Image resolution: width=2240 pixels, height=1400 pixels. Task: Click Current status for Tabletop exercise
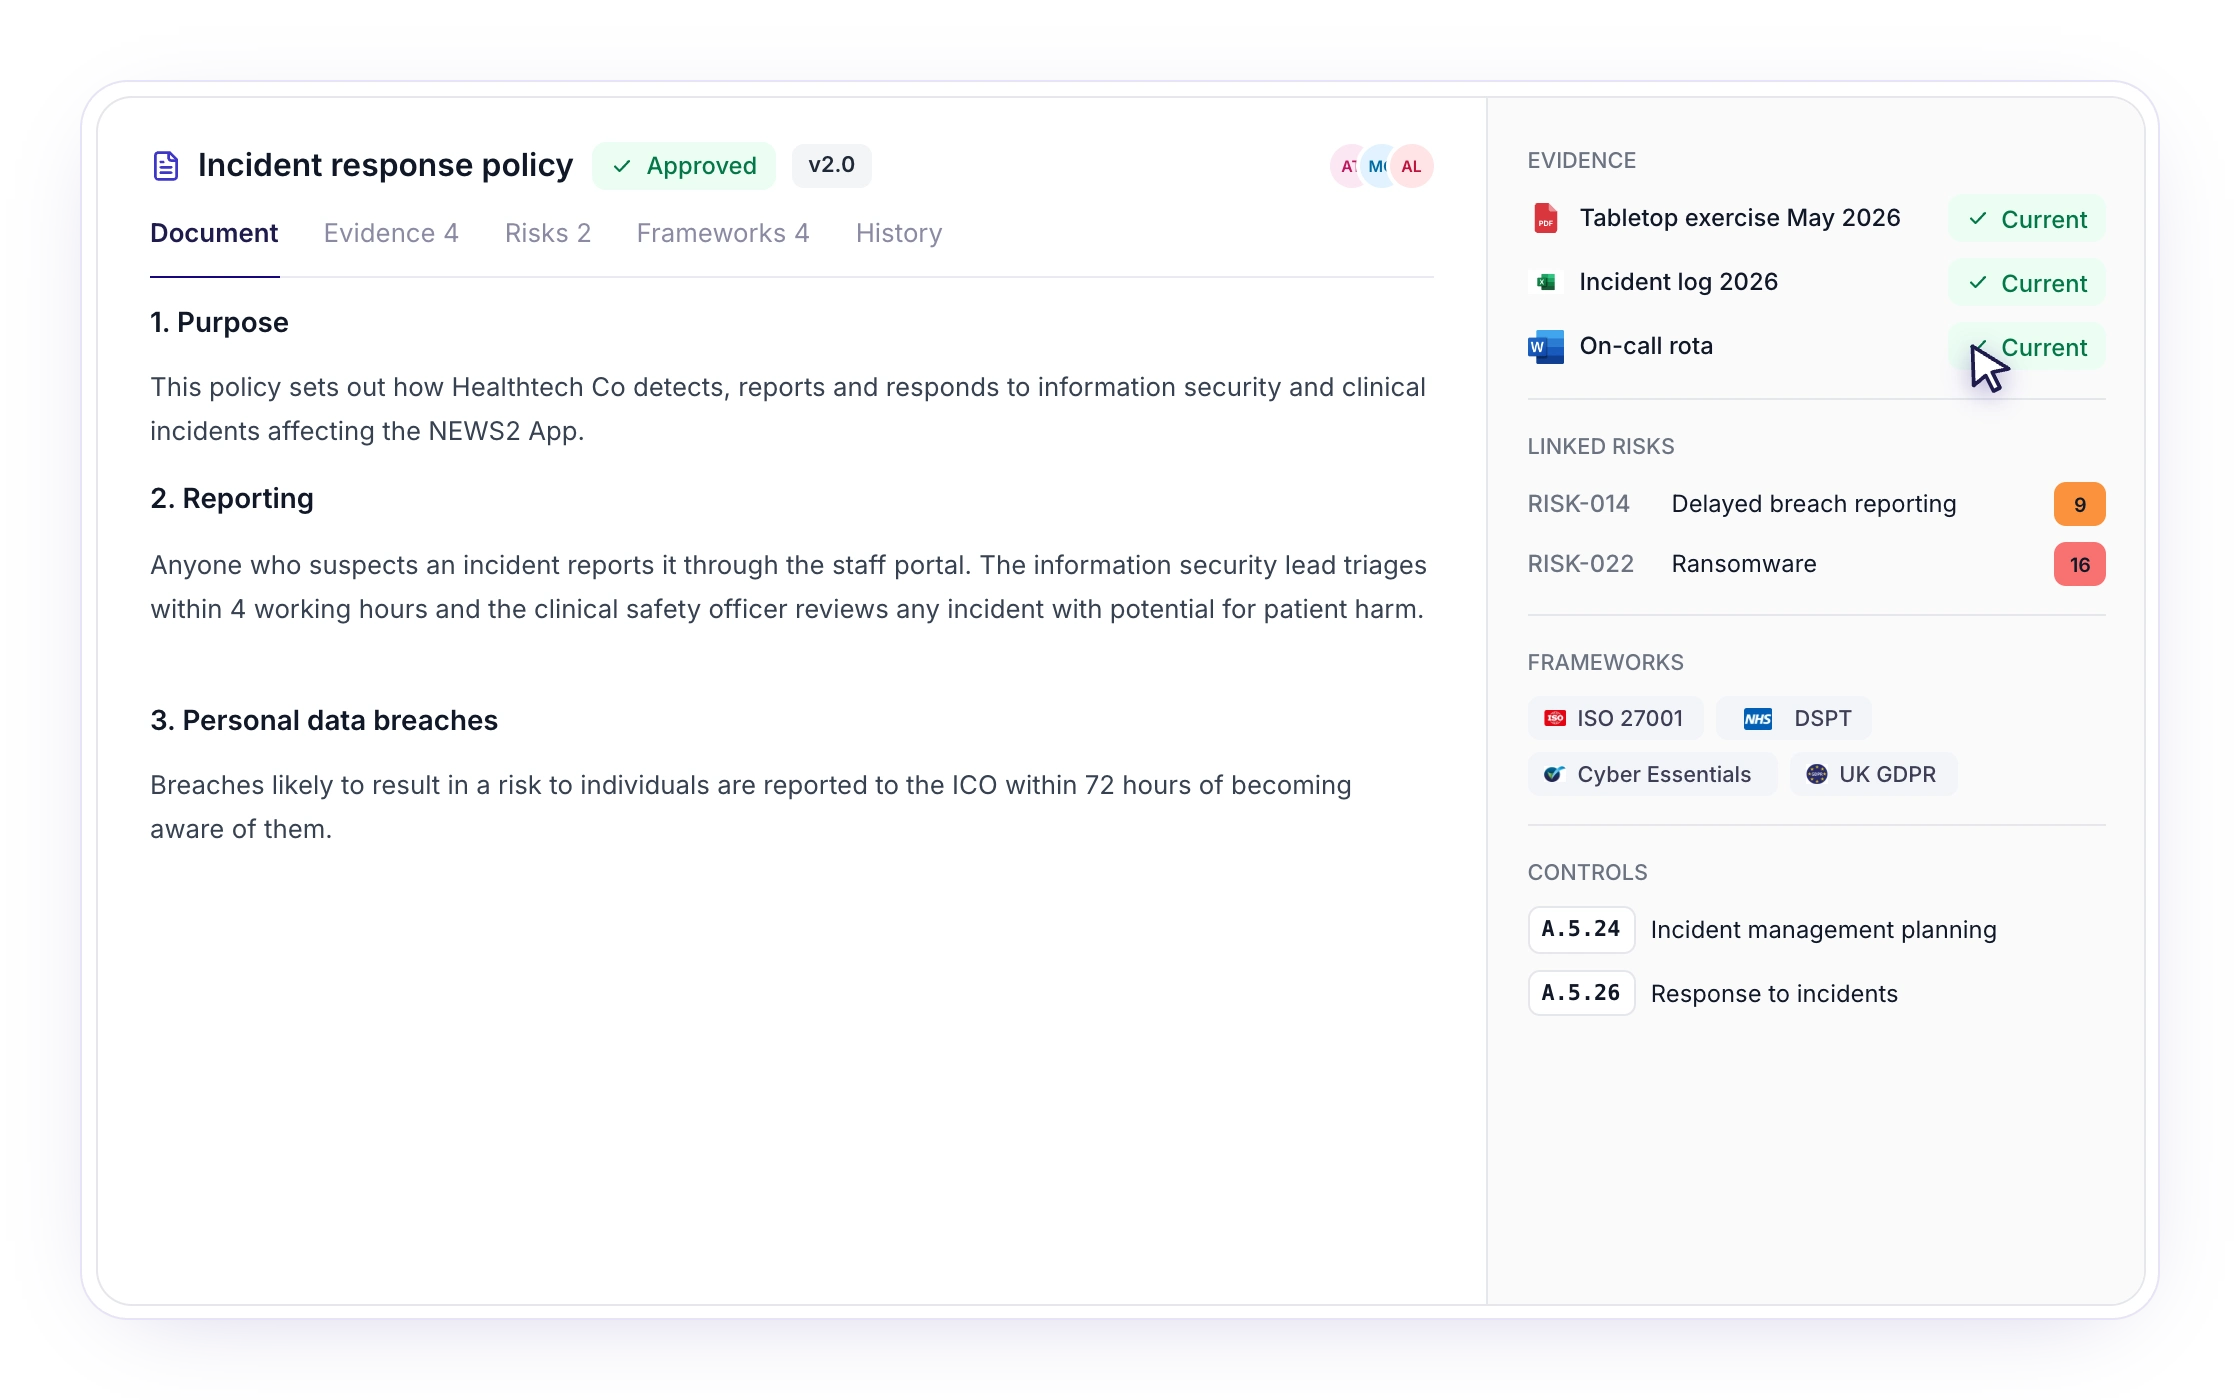click(x=2027, y=219)
